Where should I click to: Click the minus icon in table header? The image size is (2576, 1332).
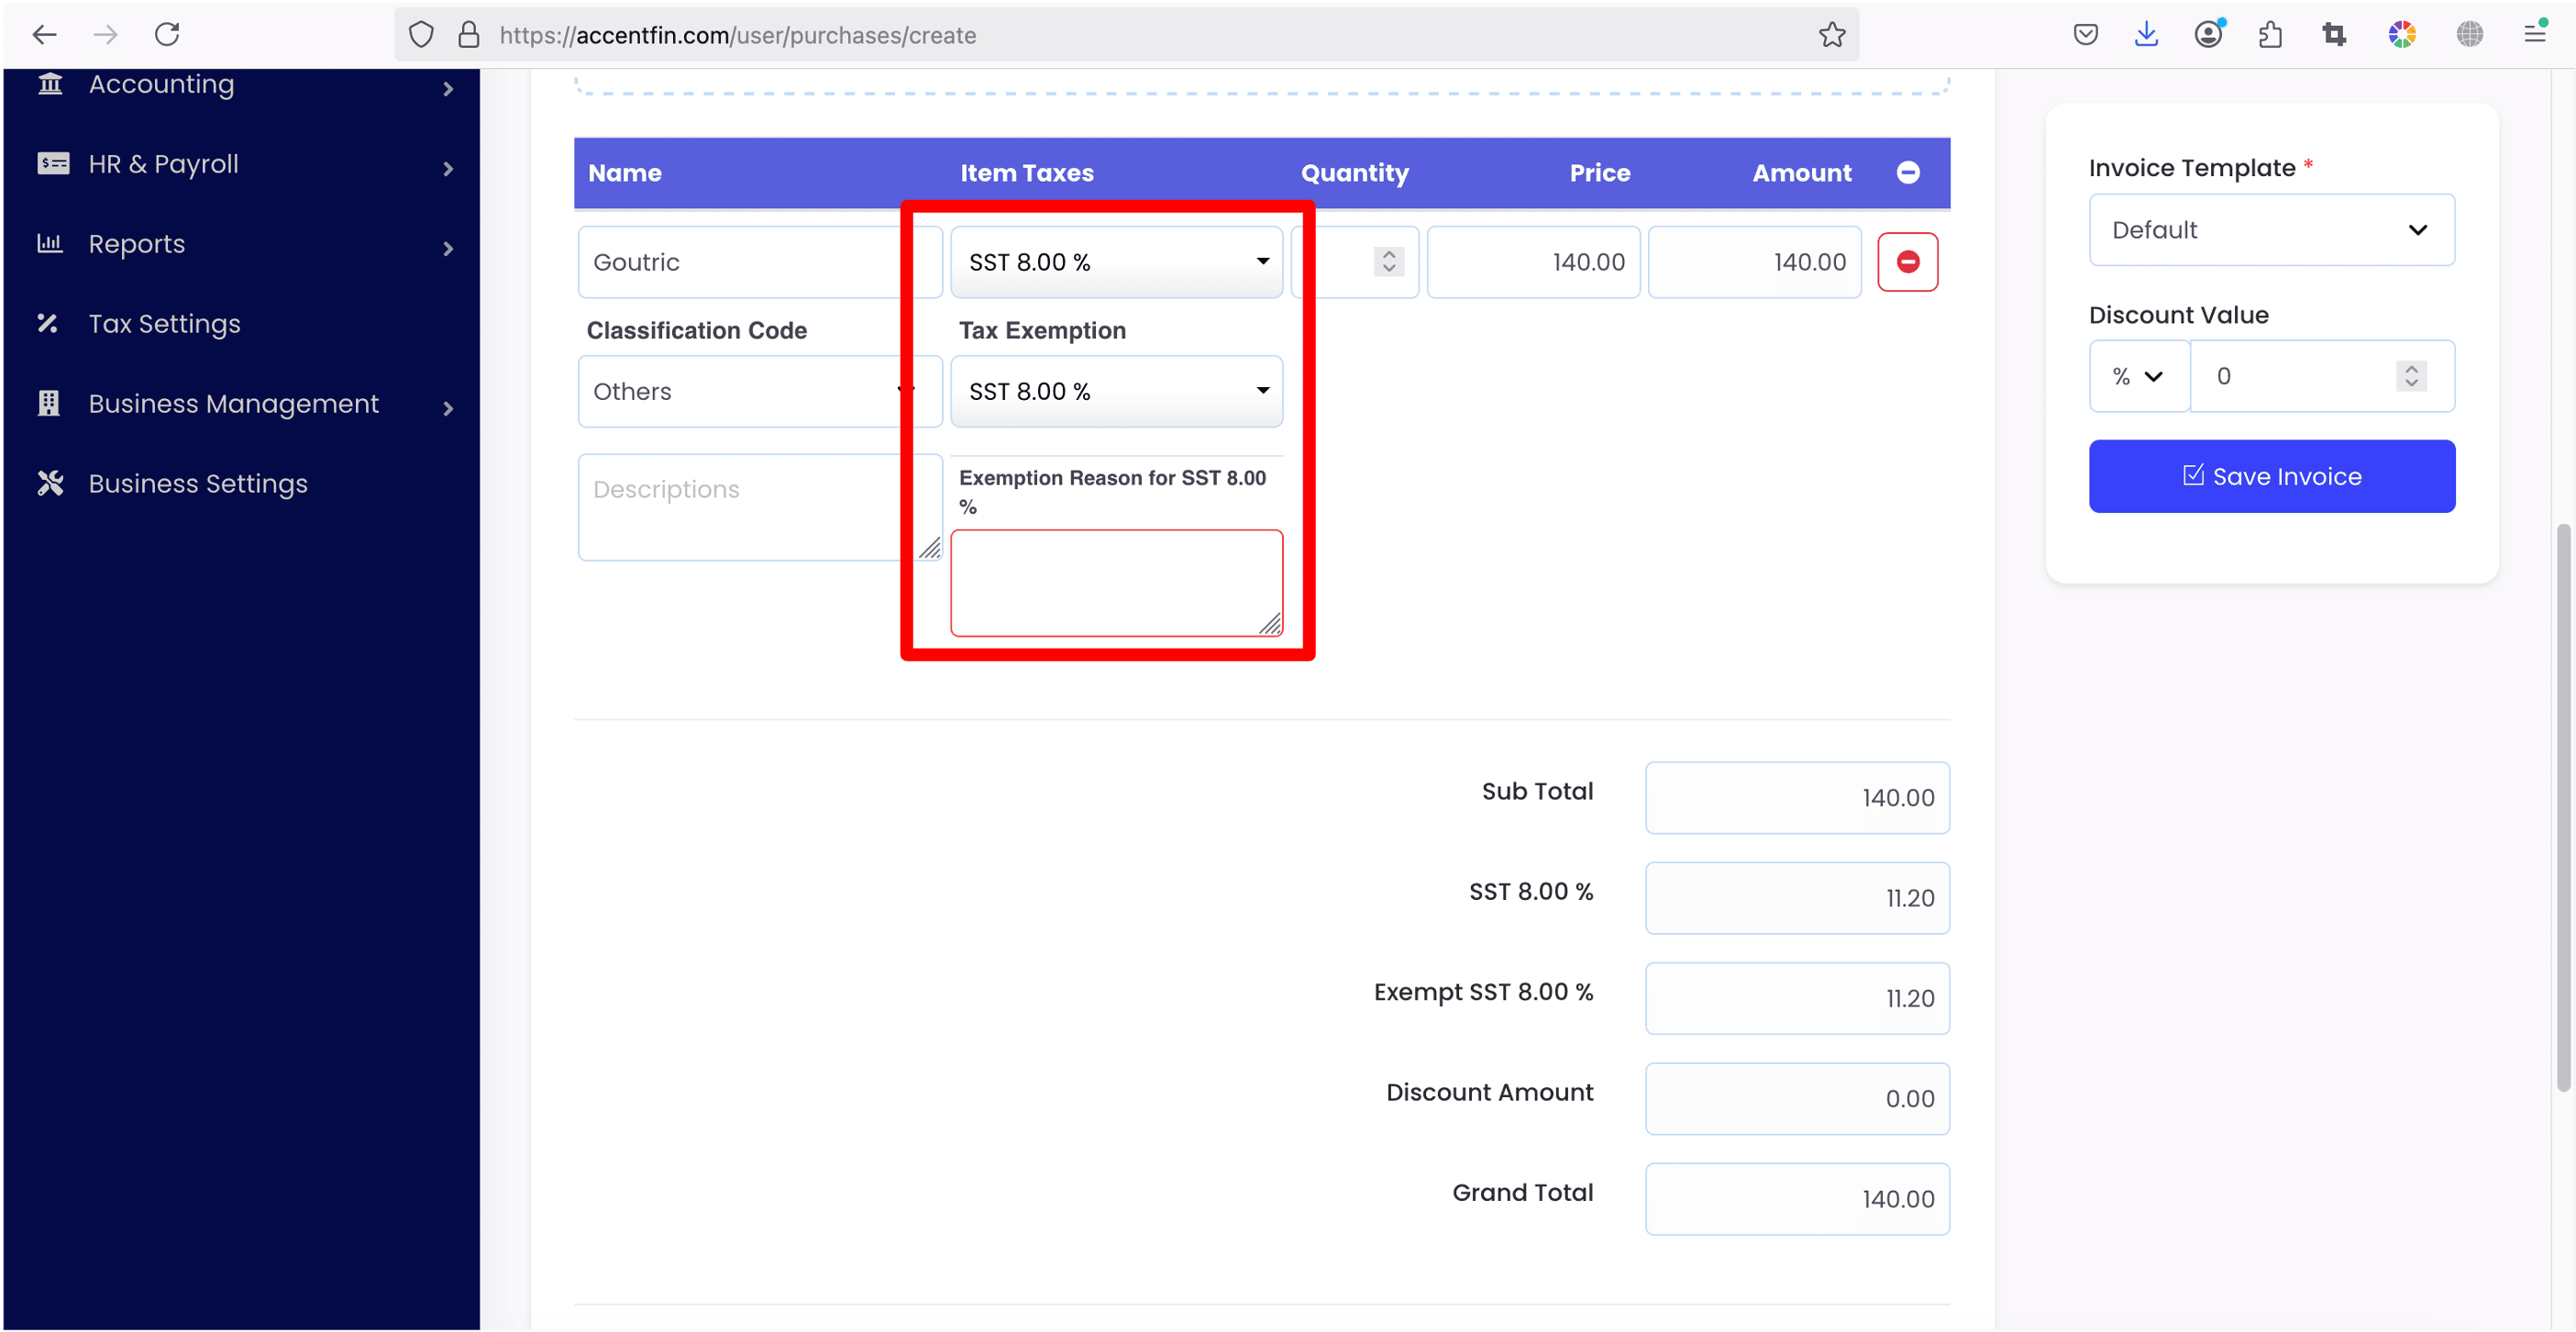click(x=1907, y=173)
